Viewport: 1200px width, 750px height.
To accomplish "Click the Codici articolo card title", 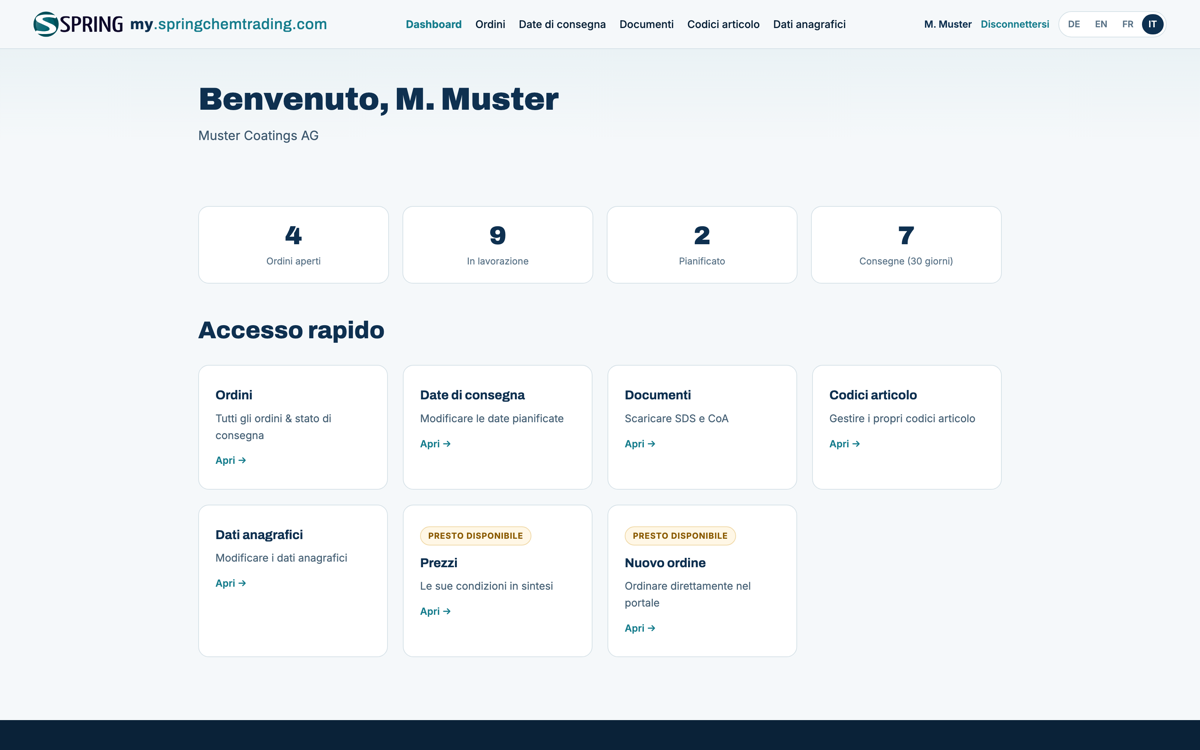I will coord(873,395).
